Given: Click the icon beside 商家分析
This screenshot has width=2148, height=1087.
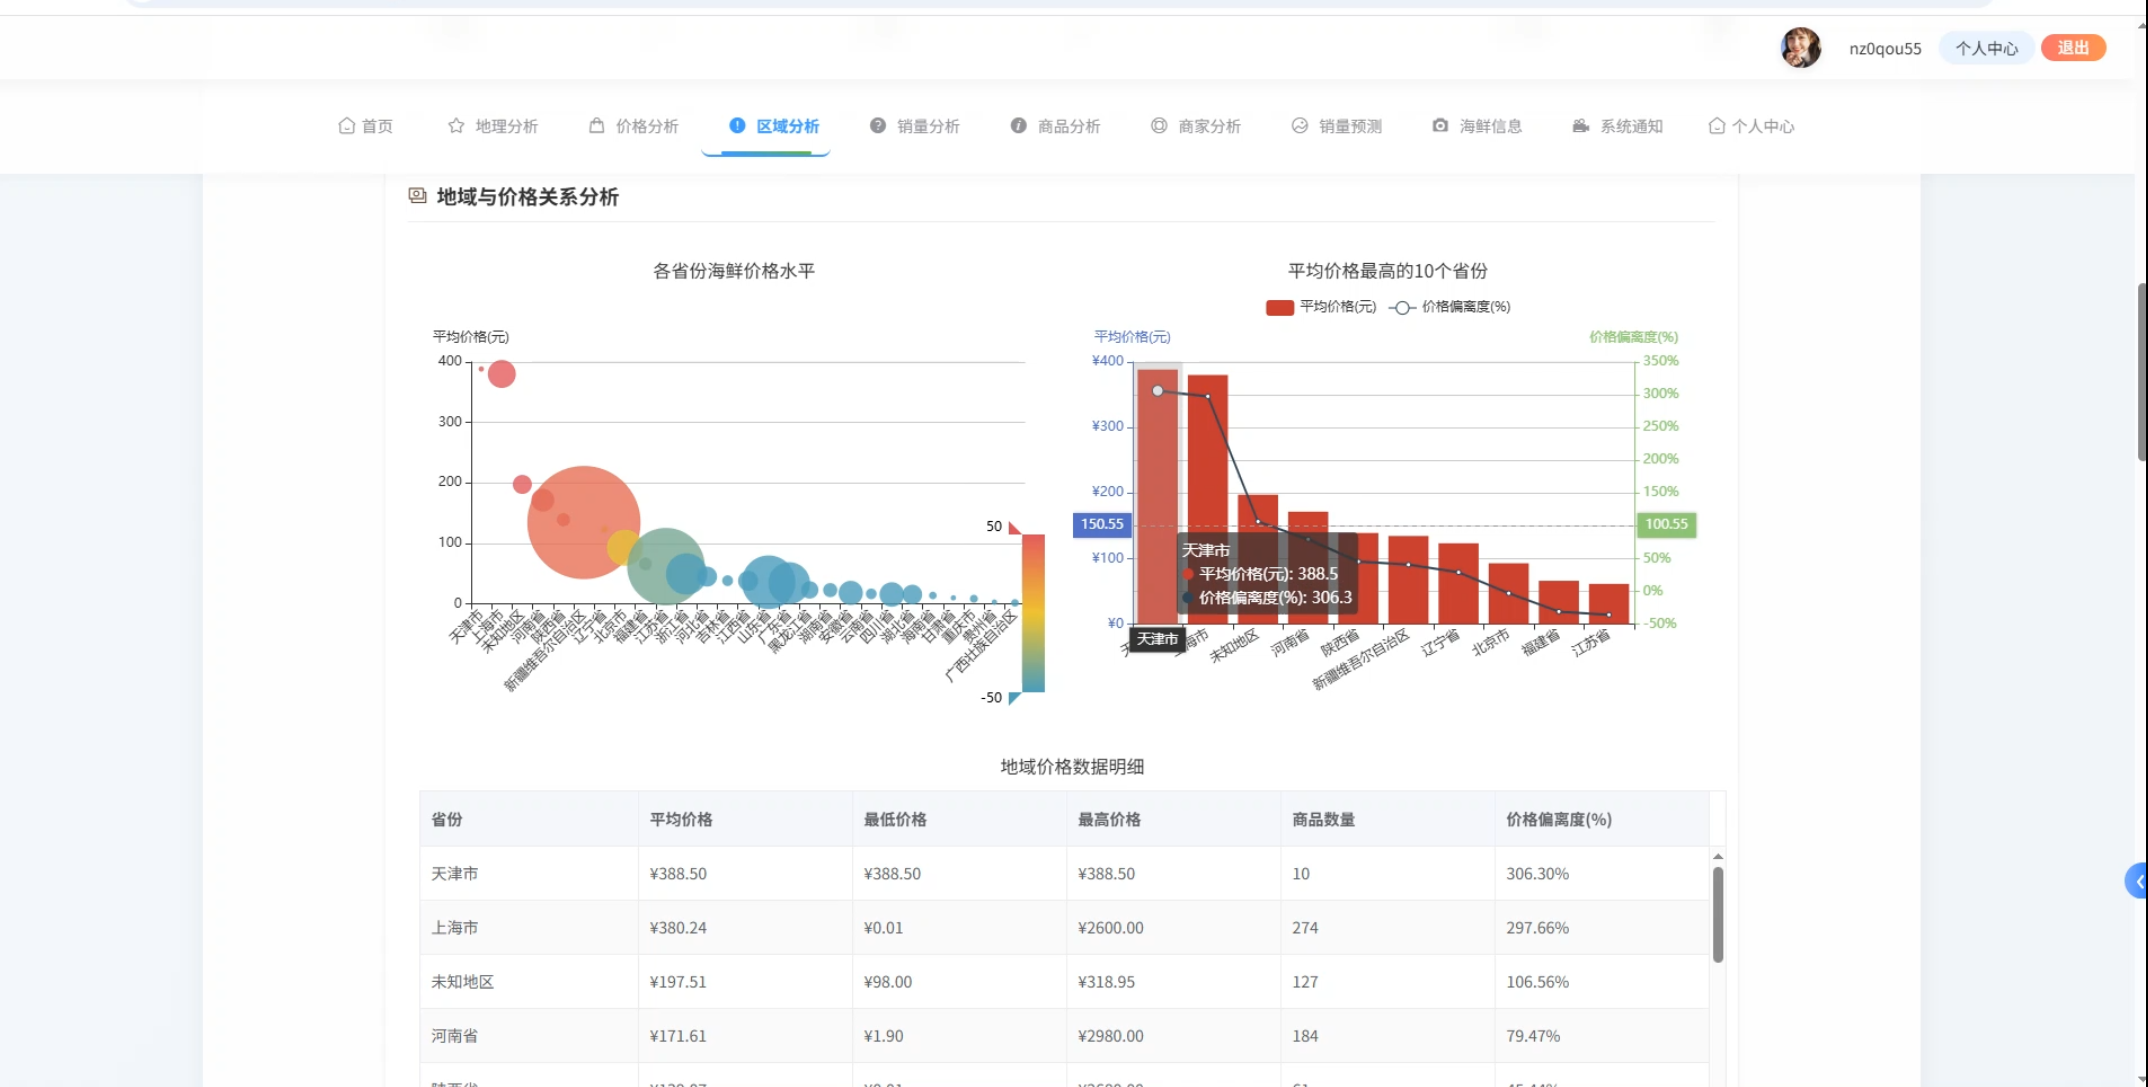Looking at the screenshot, I should pyautogui.click(x=1159, y=125).
